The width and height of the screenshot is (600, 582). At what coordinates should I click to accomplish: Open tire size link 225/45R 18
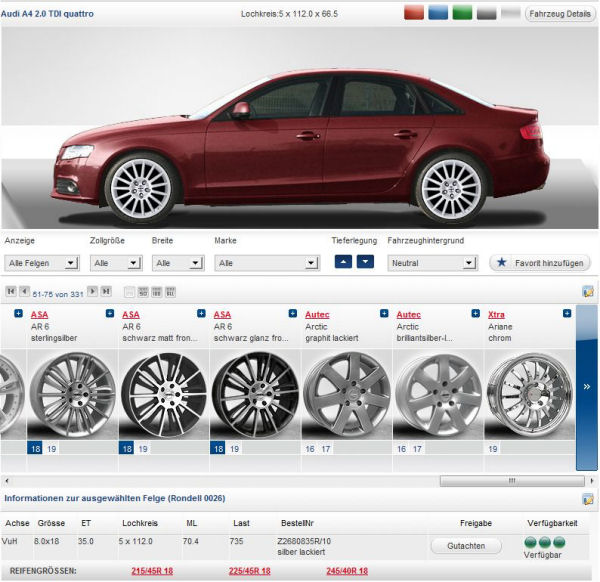[x=250, y=571]
